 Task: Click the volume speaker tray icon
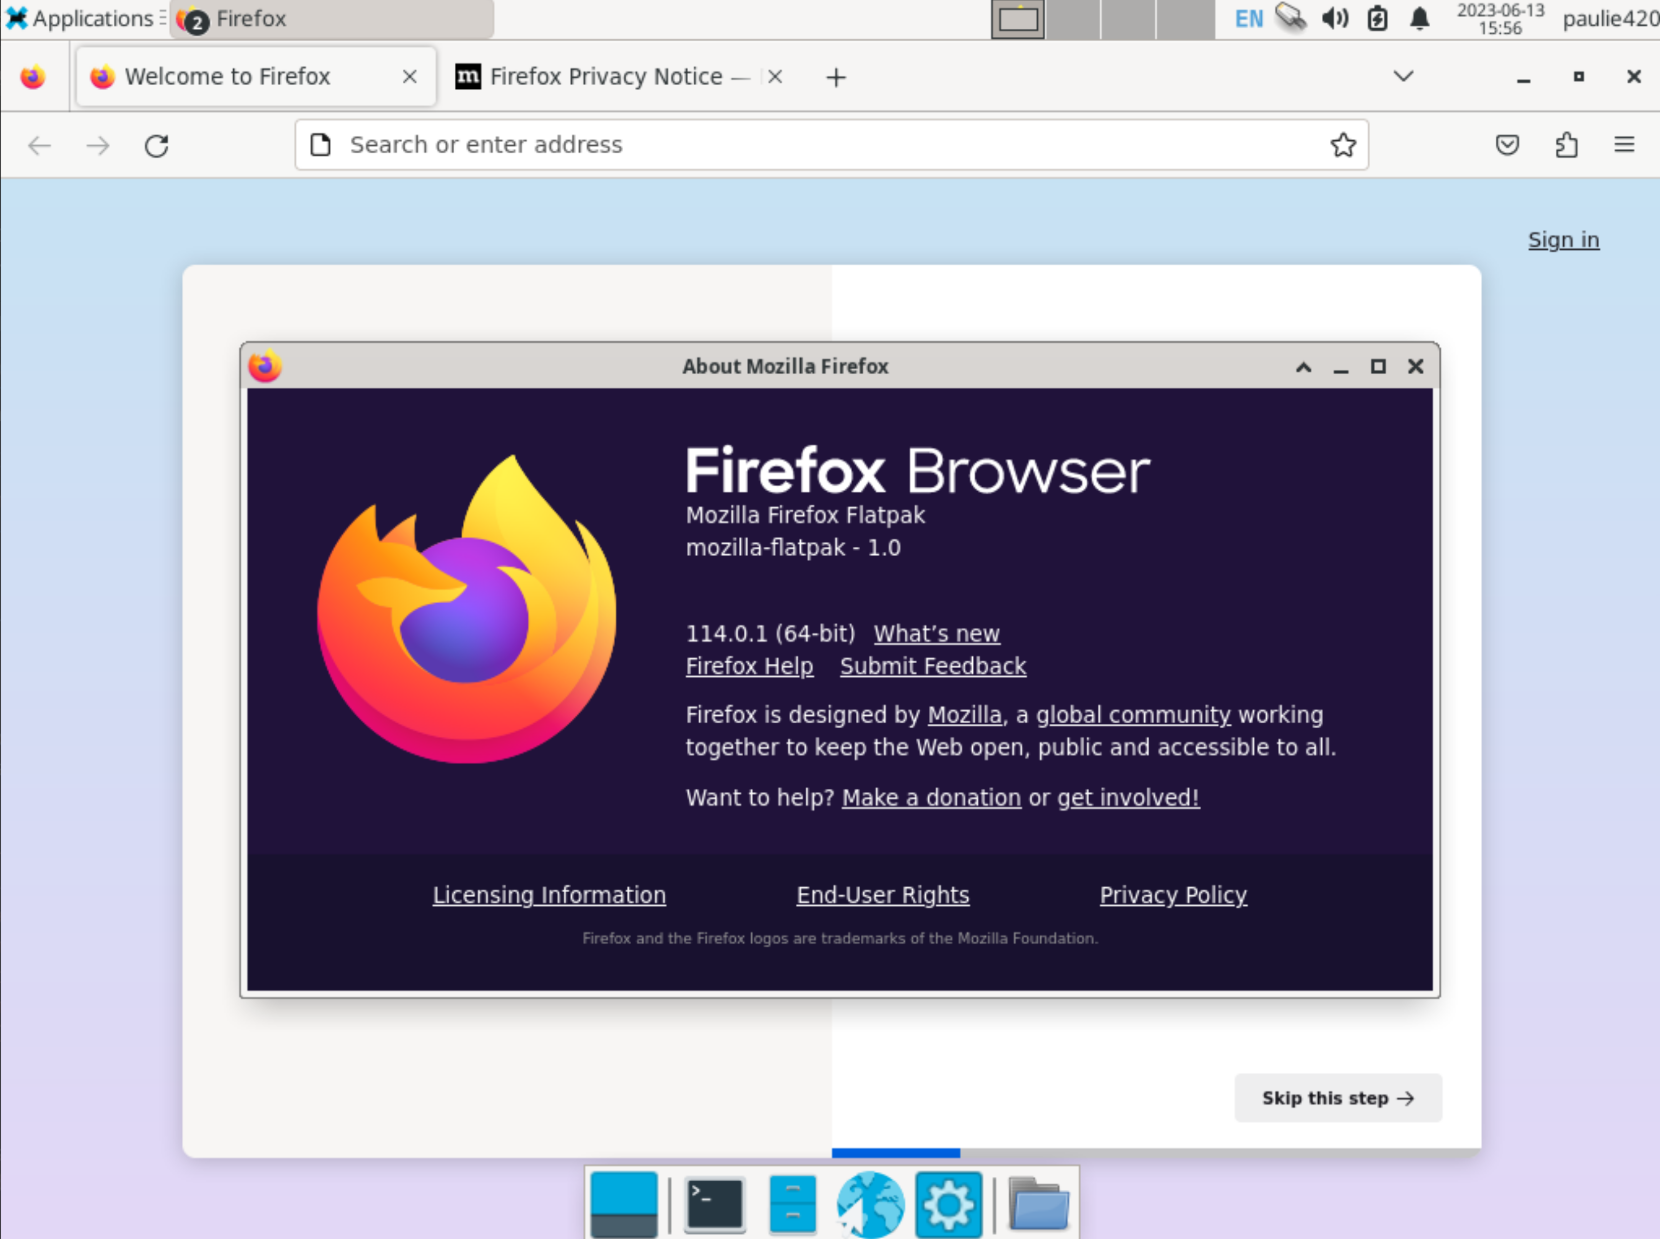click(x=1335, y=18)
